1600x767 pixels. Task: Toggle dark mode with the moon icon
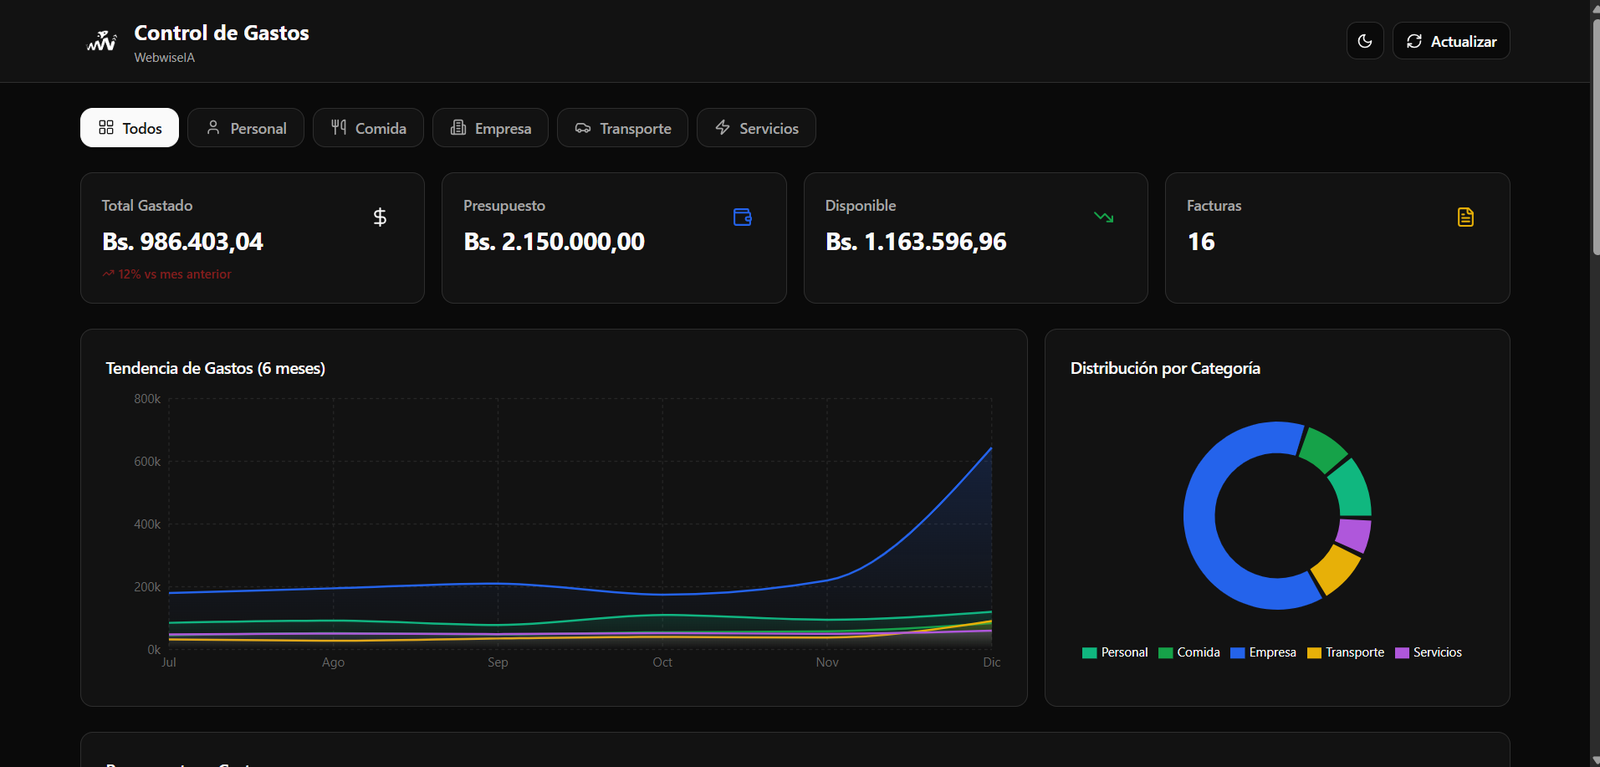(x=1365, y=41)
